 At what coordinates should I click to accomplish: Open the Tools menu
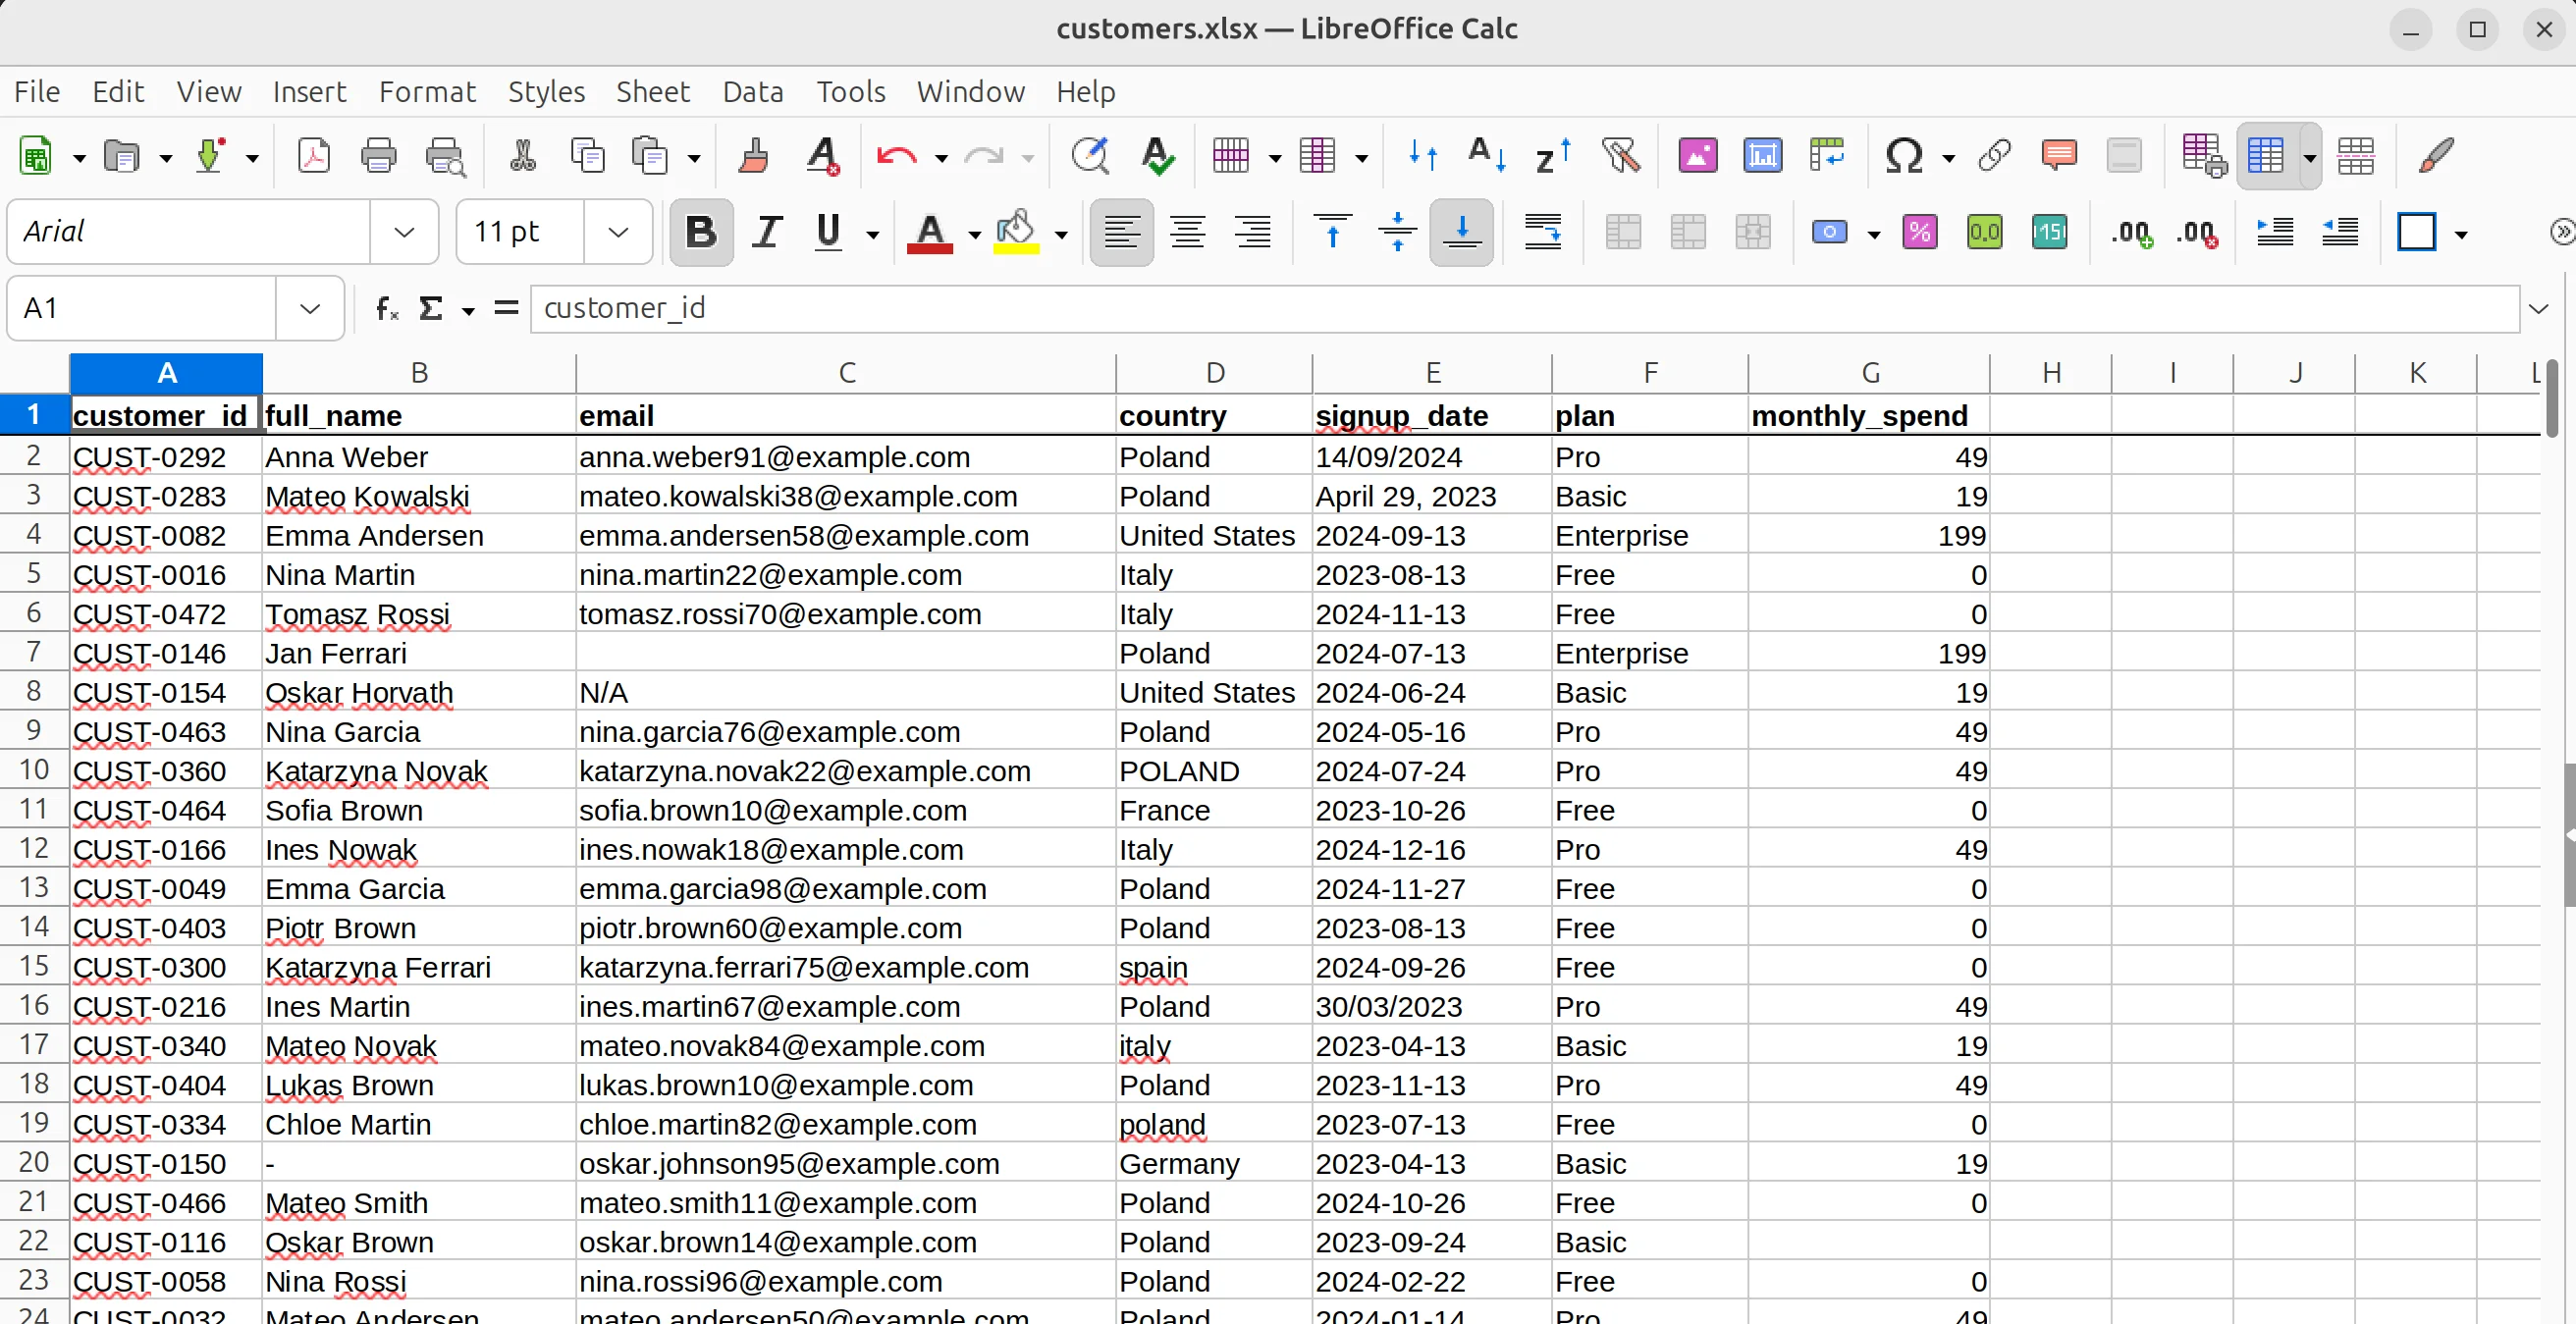[x=851, y=92]
